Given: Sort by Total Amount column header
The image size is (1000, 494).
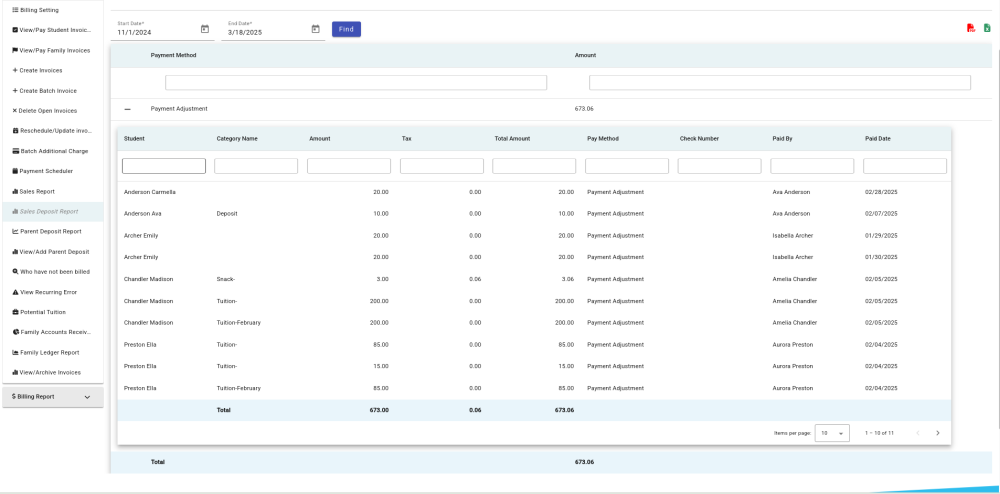Looking at the screenshot, I should tap(512, 138).
